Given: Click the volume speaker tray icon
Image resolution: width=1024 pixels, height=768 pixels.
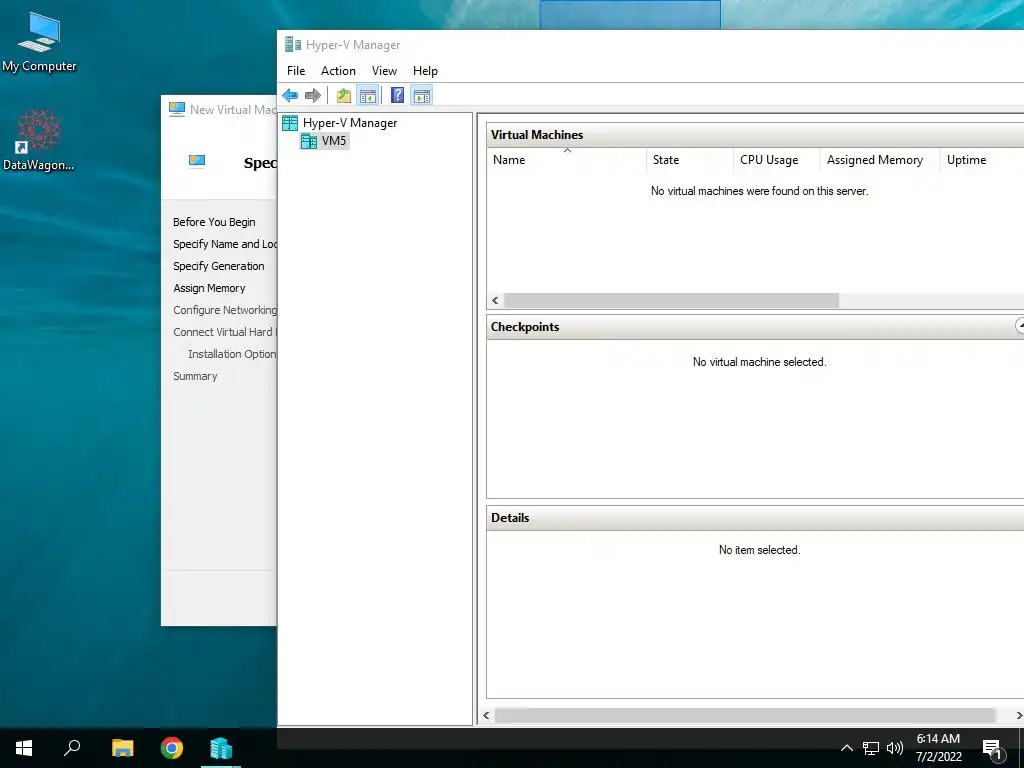Looking at the screenshot, I should tap(895, 748).
